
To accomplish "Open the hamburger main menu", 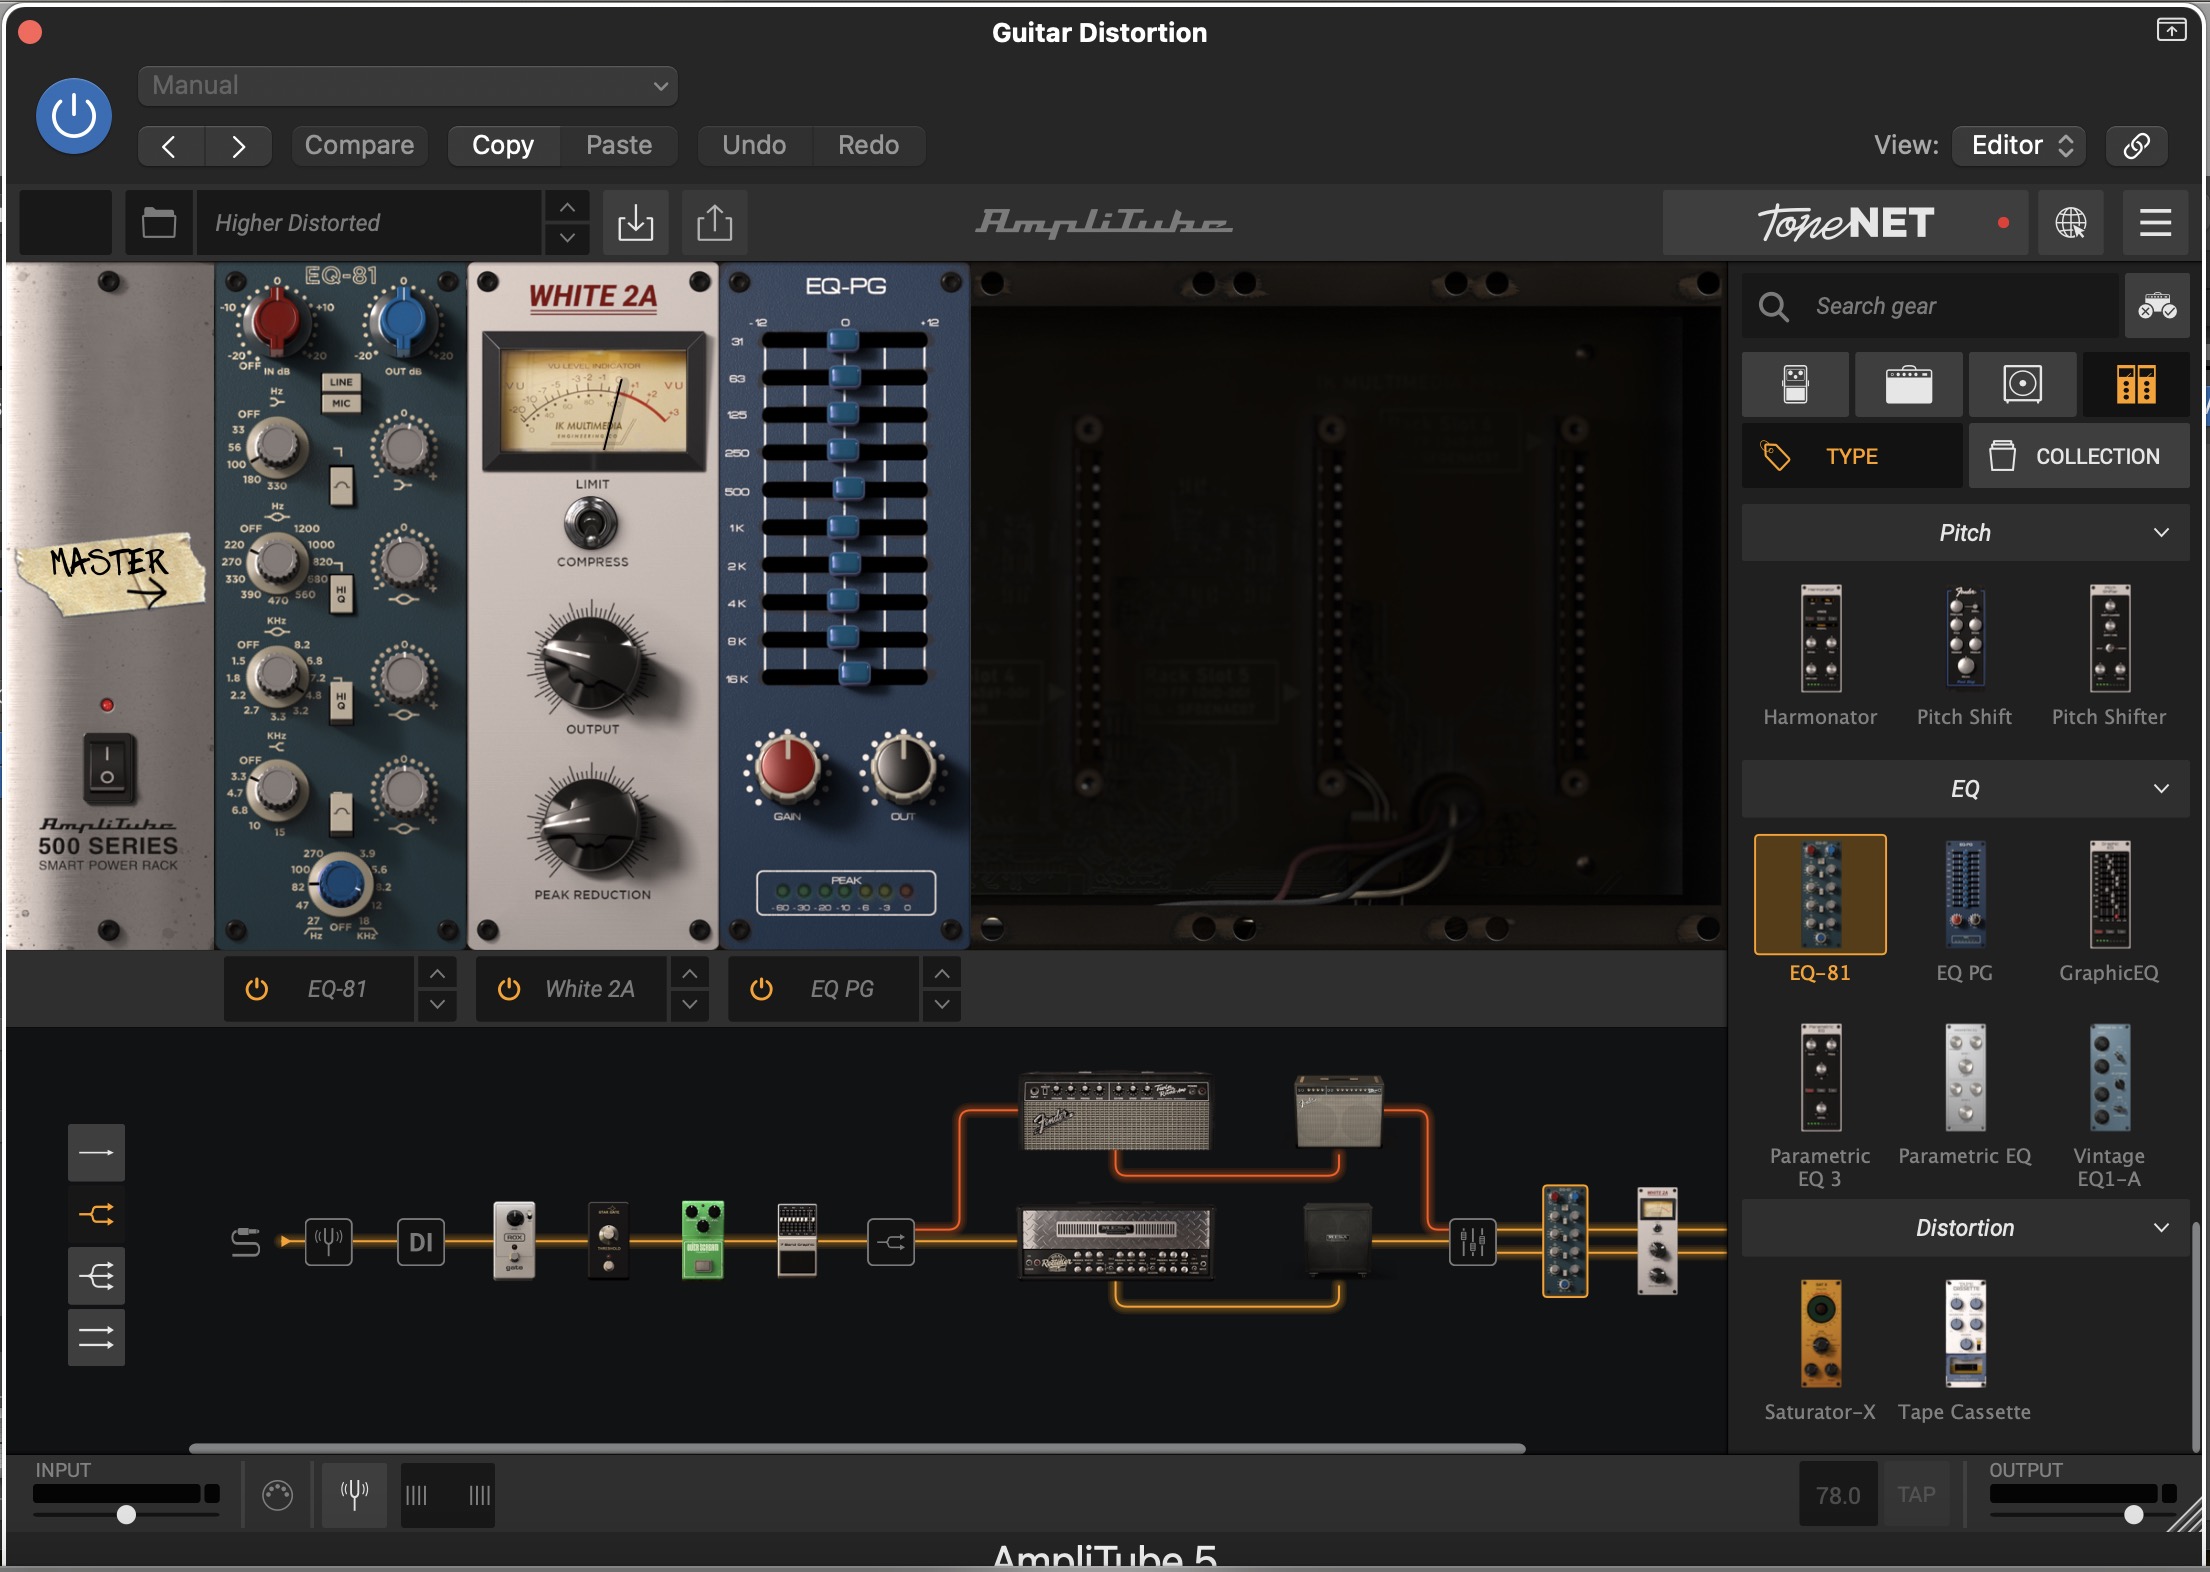I will (2155, 222).
